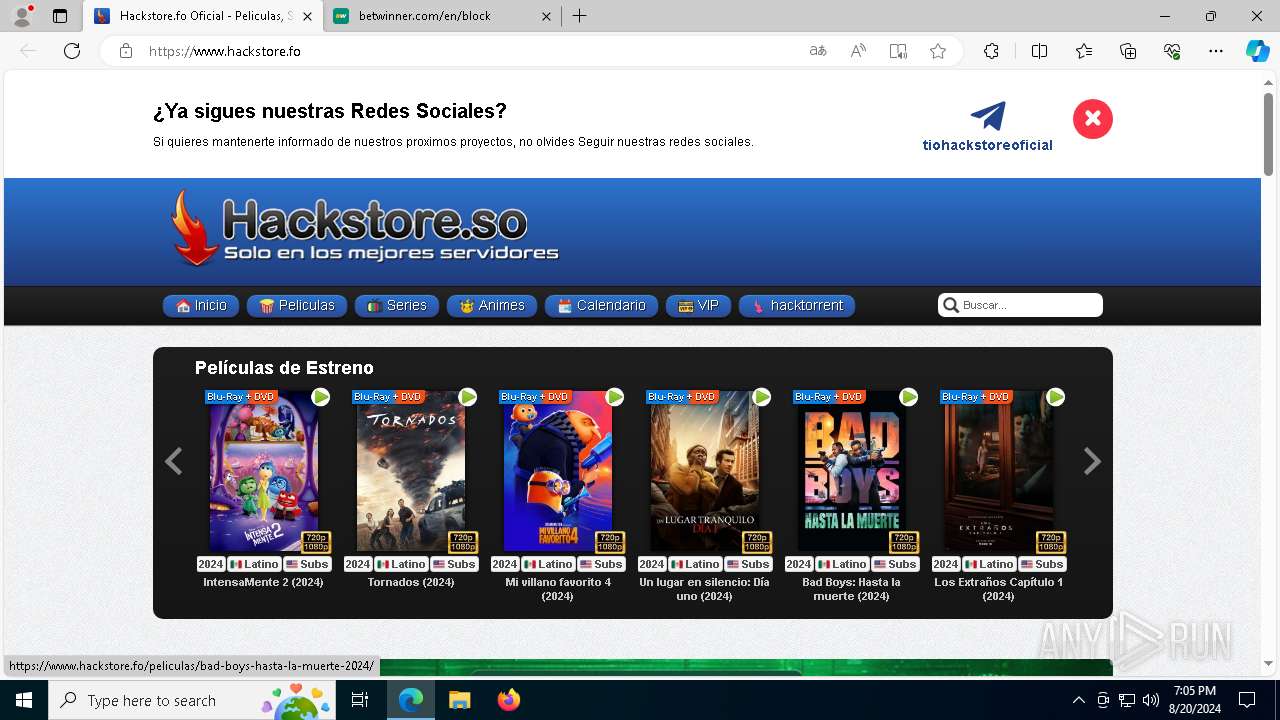This screenshot has height=720, width=1280.
Task: Click Tornados (2024) title link
Action: pos(411,582)
